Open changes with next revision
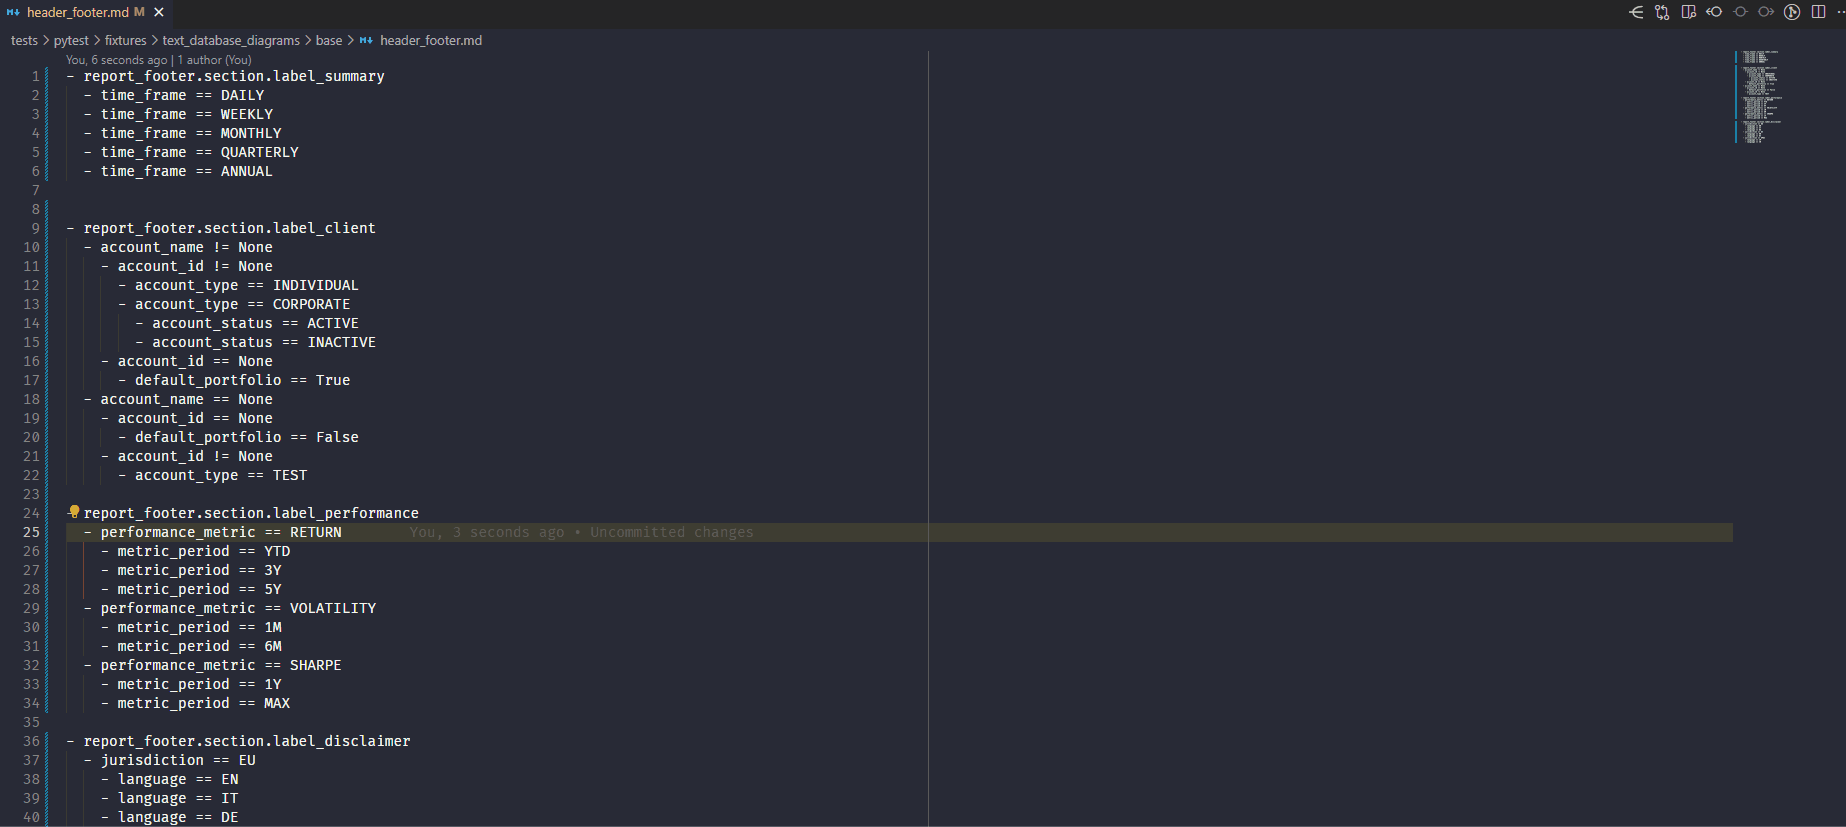The height and width of the screenshot is (827, 1846). (x=1766, y=12)
